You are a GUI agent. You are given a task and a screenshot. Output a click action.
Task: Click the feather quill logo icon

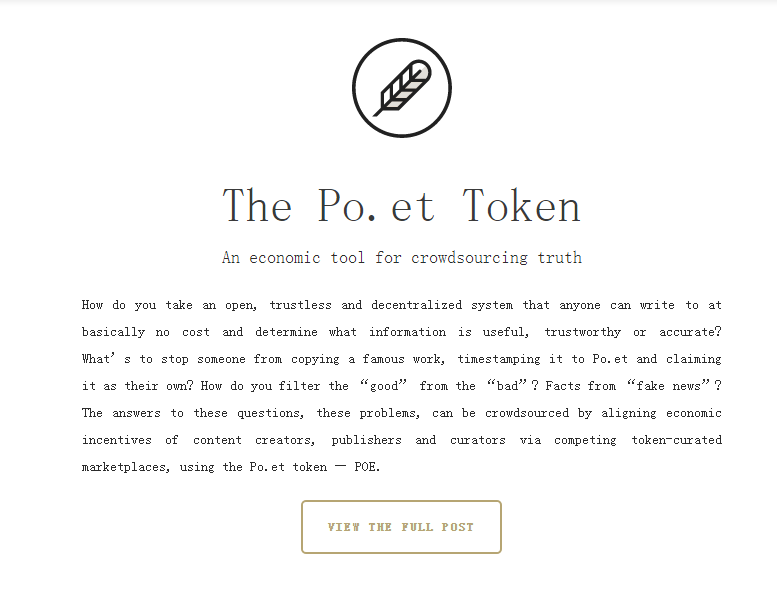402,88
